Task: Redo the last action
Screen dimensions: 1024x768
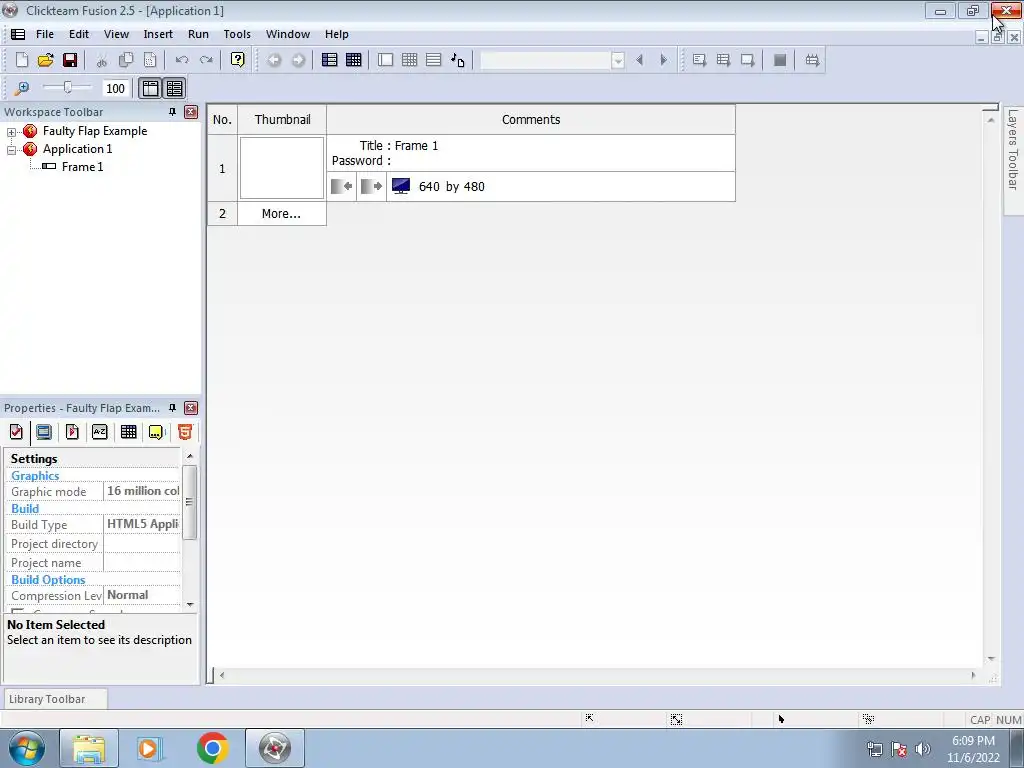Action: [x=206, y=60]
